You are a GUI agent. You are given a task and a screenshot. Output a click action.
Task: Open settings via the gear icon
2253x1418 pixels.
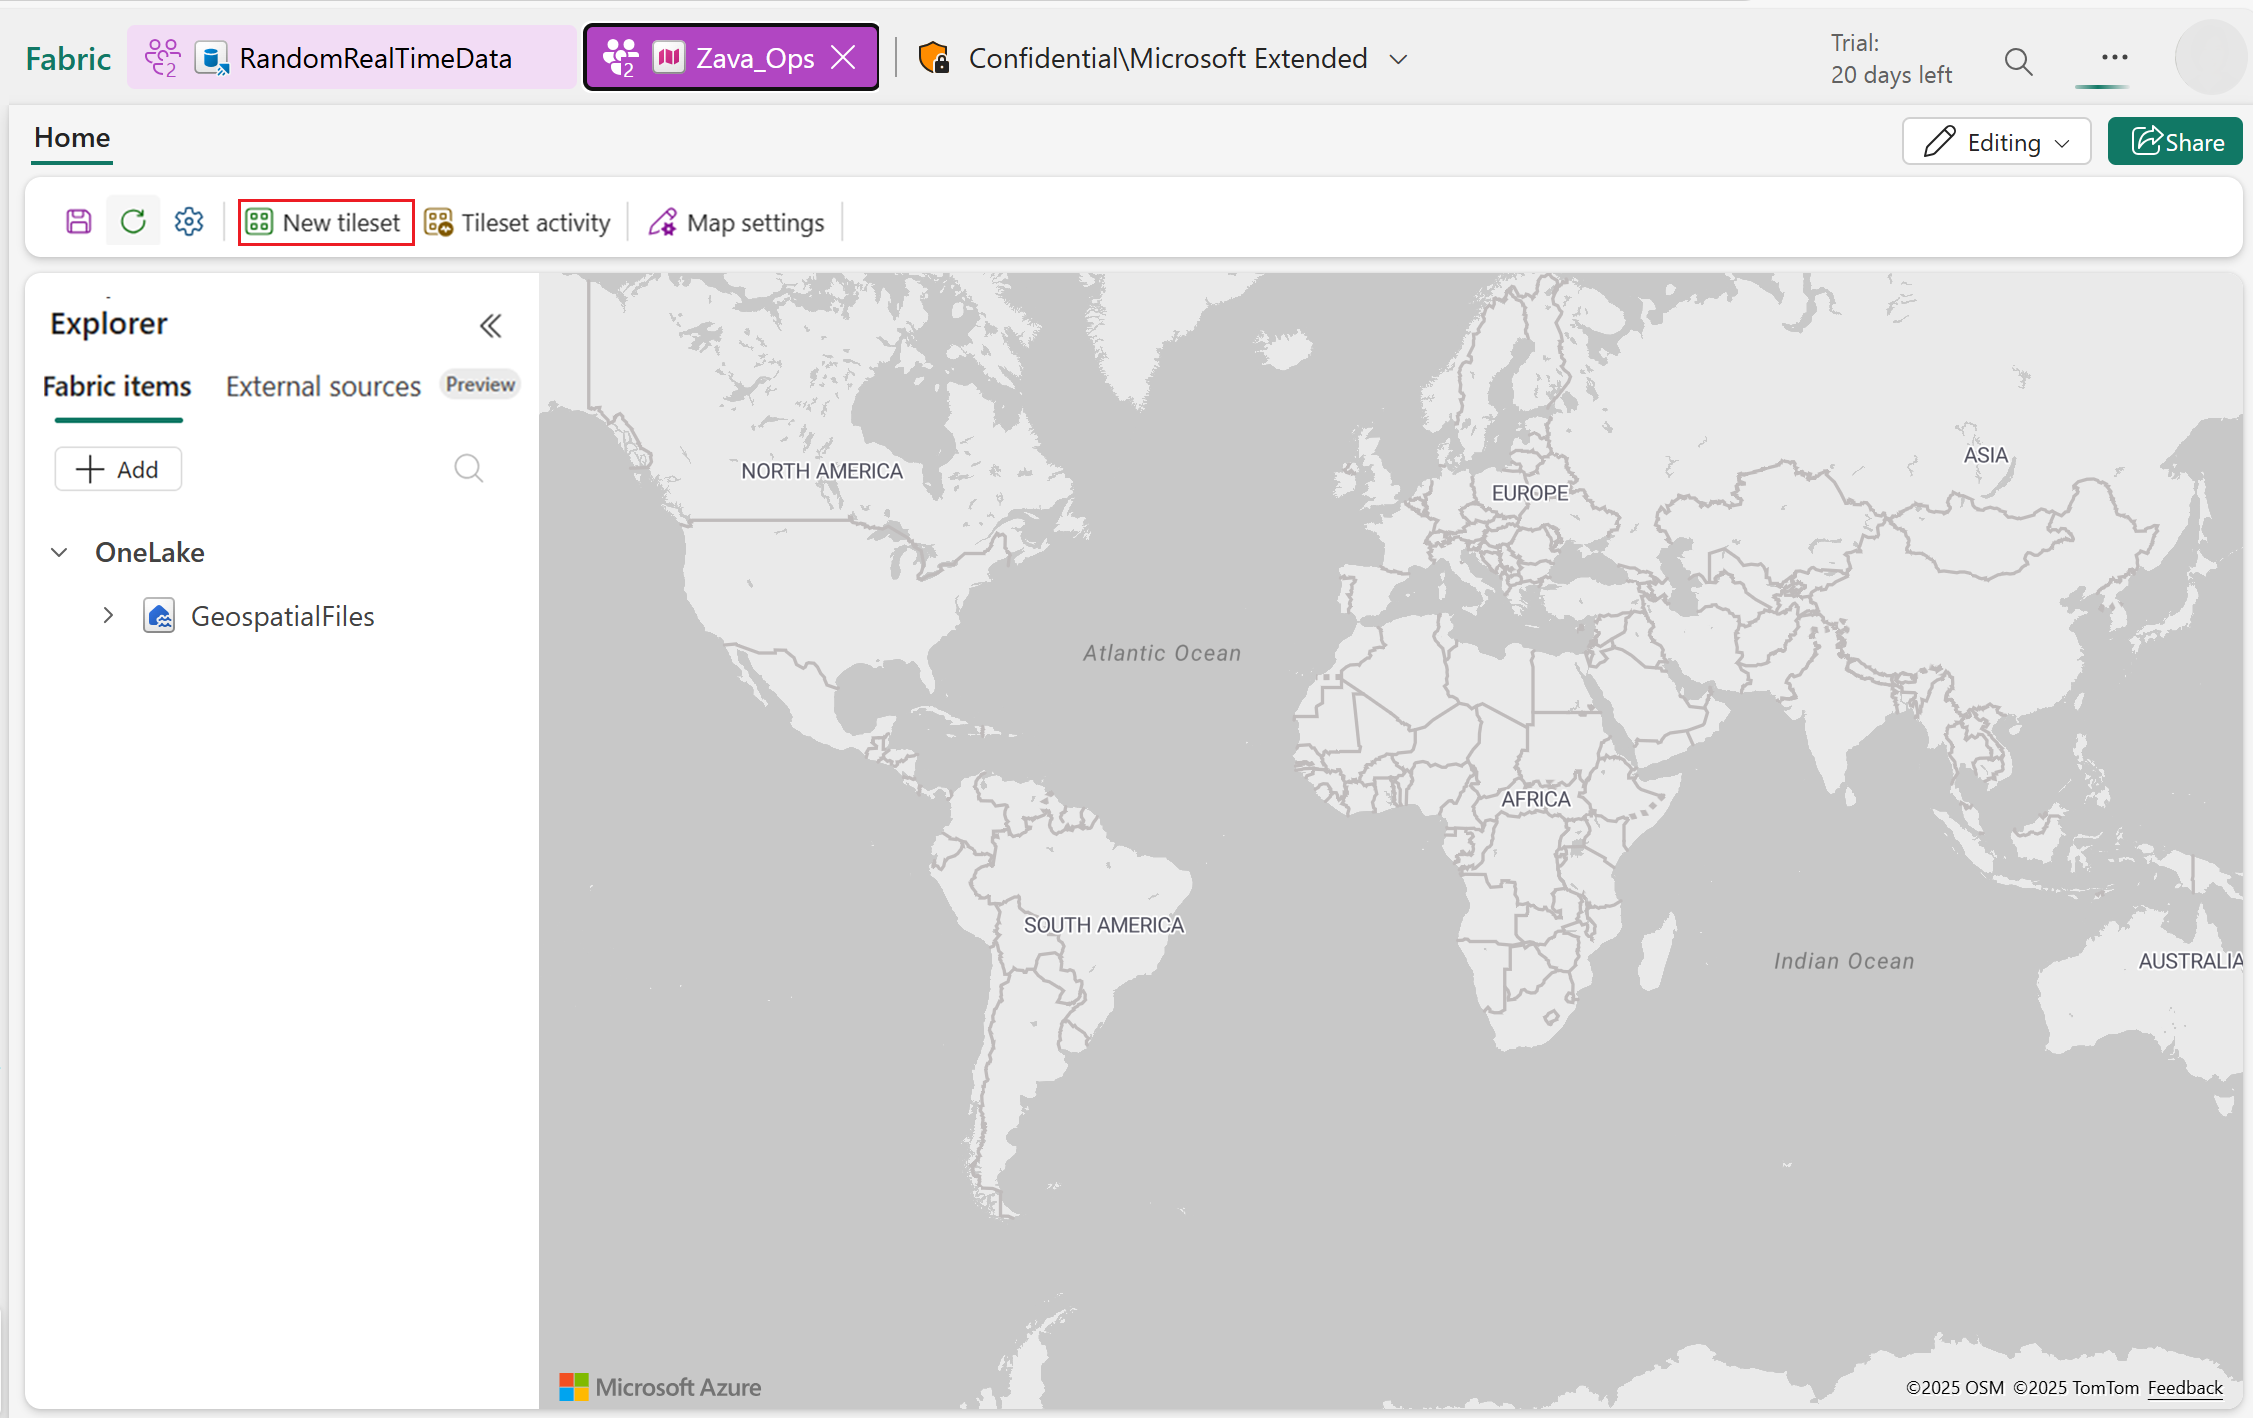pyautogui.click(x=189, y=221)
